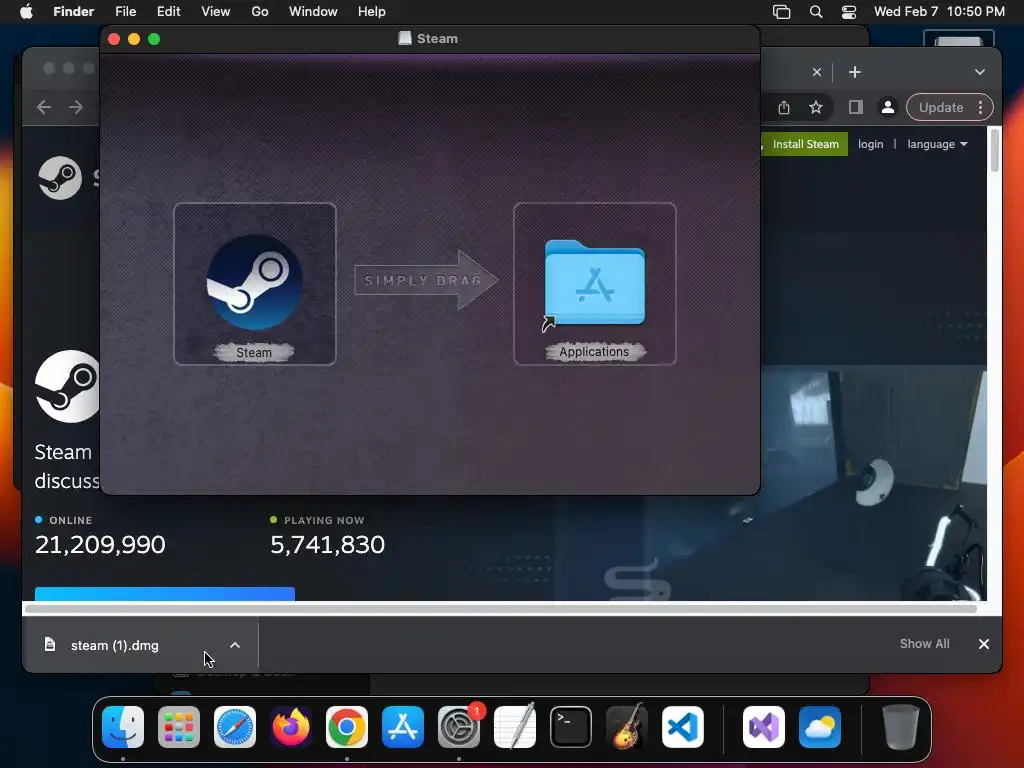Click the horizontal page scrollbar
The image size is (1024, 768).
click(501, 609)
